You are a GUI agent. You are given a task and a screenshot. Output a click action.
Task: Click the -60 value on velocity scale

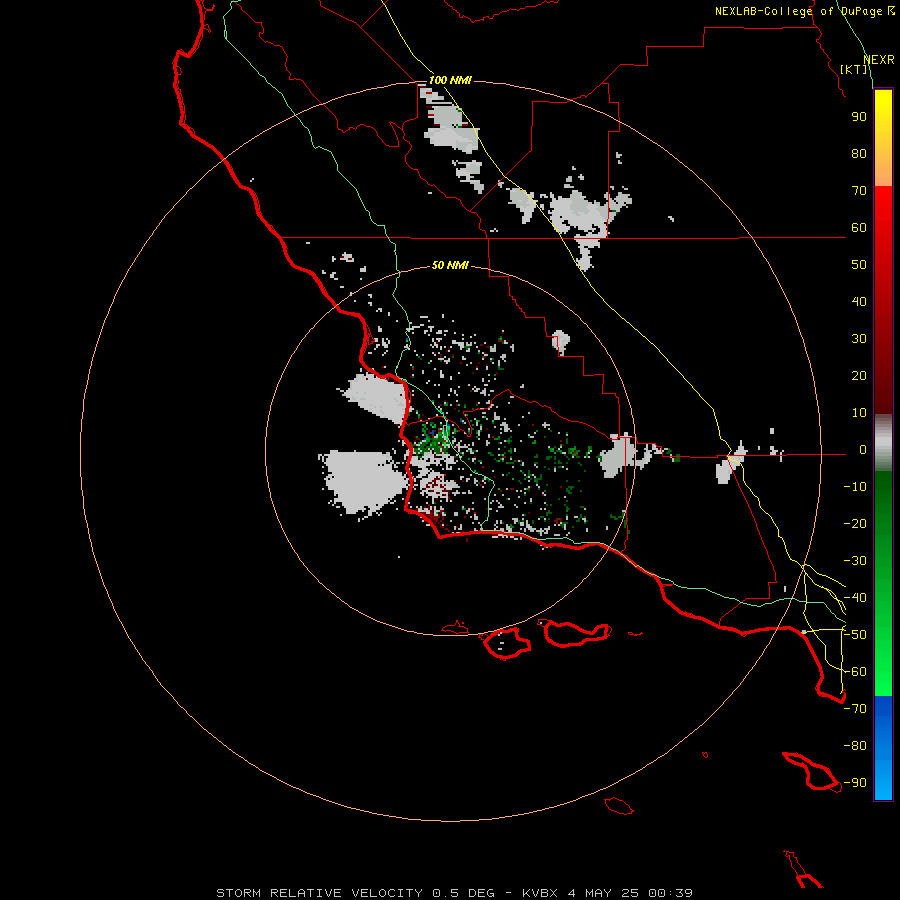click(x=855, y=672)
